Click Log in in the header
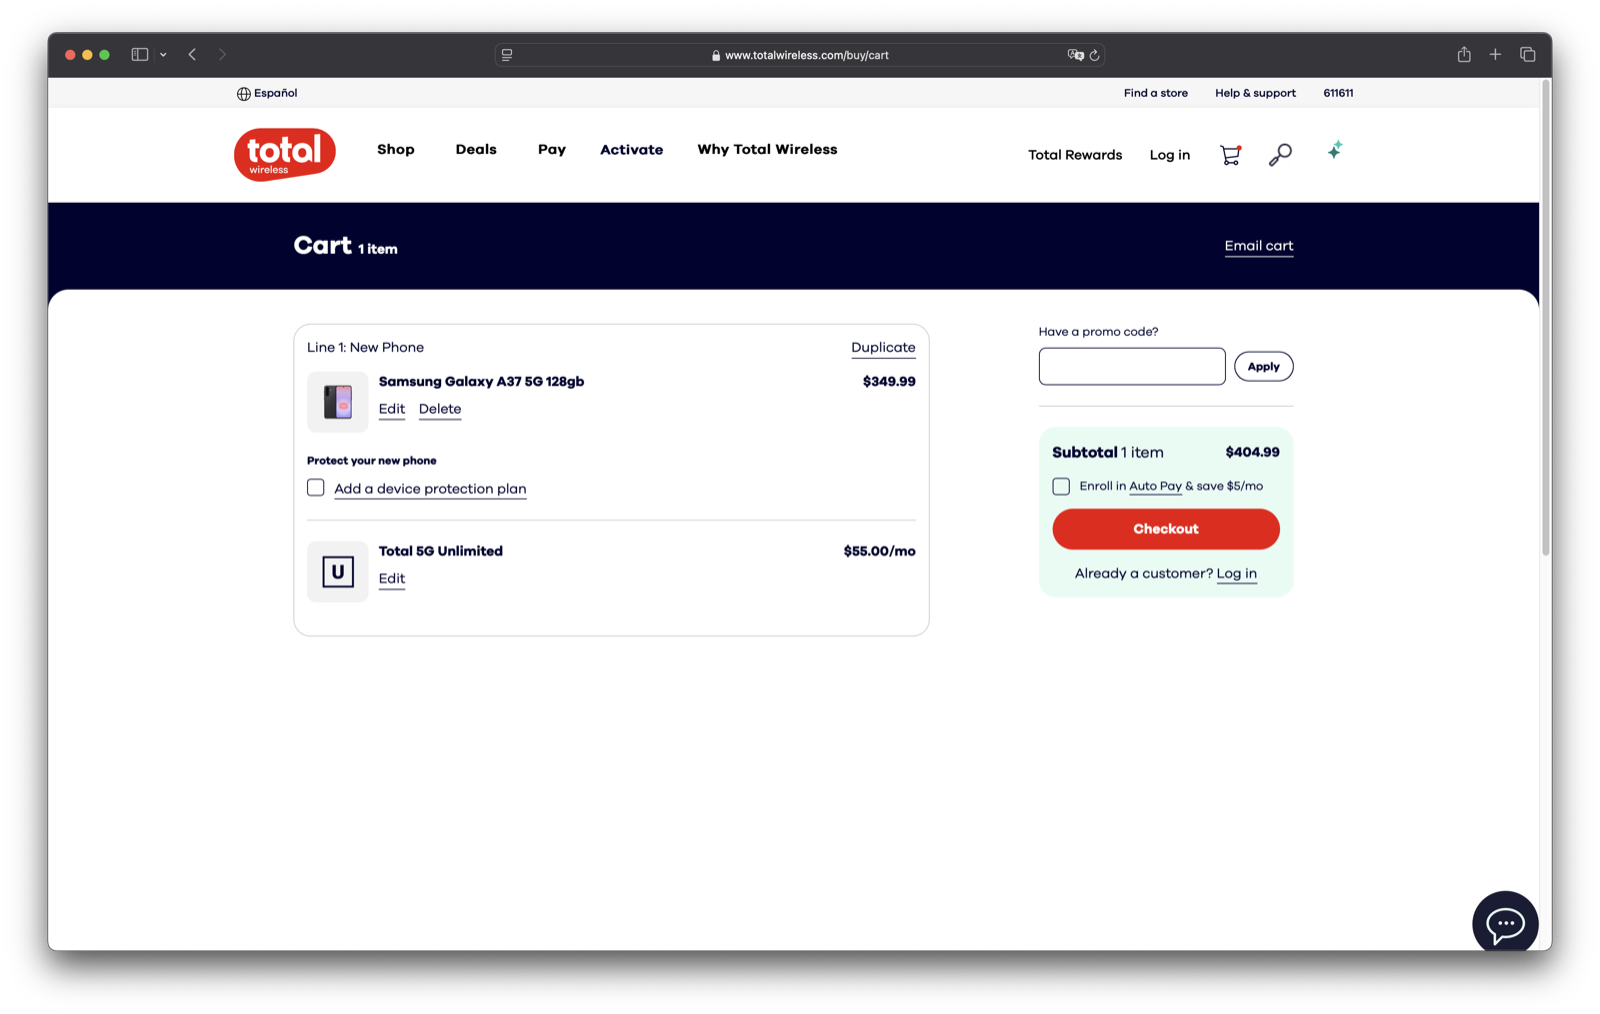 (1170, 155)
